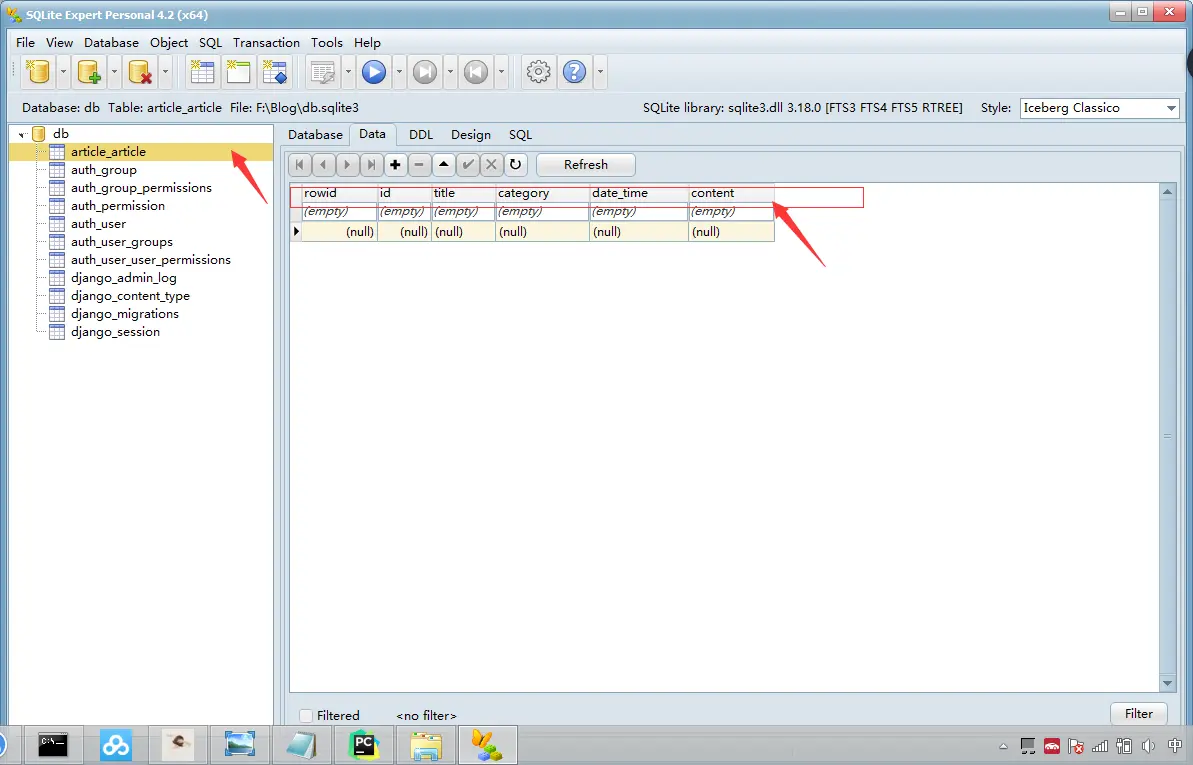Open the File menu
The width and height of the screenshot is (1193, 765).
point(25,43)
